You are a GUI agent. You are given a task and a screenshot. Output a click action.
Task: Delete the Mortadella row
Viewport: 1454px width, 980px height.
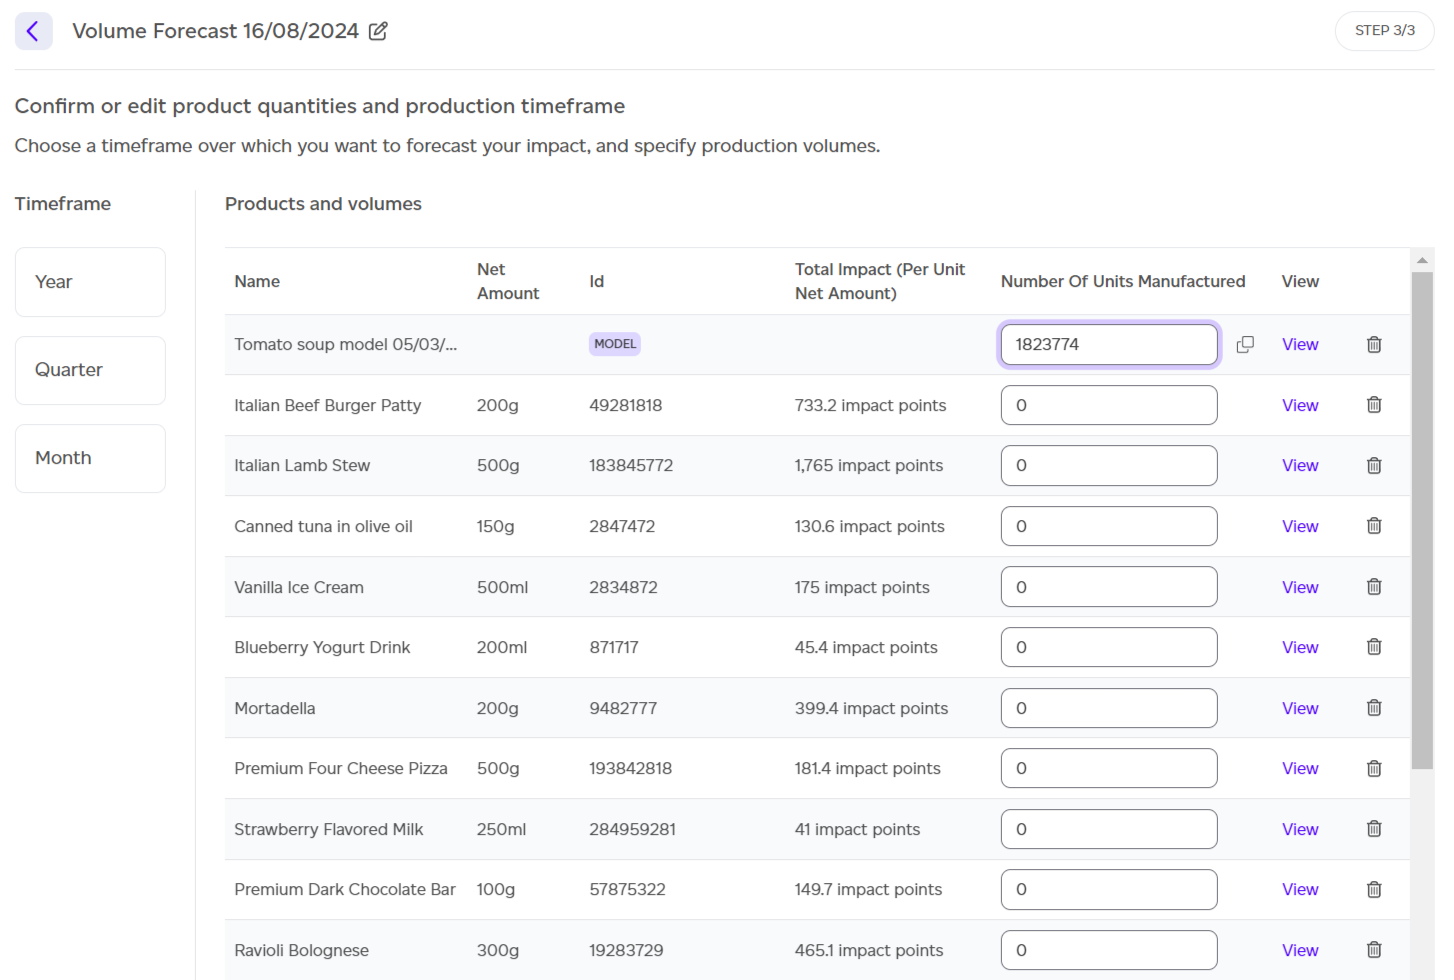click(1374, 708)
